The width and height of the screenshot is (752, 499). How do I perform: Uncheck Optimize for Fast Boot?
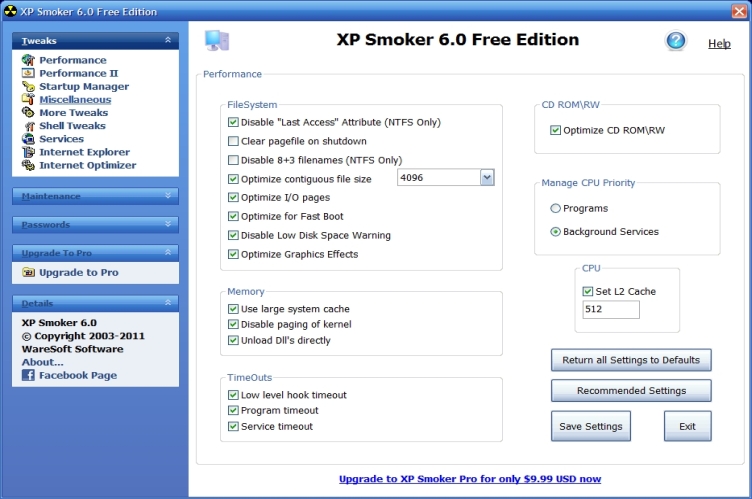233,216
